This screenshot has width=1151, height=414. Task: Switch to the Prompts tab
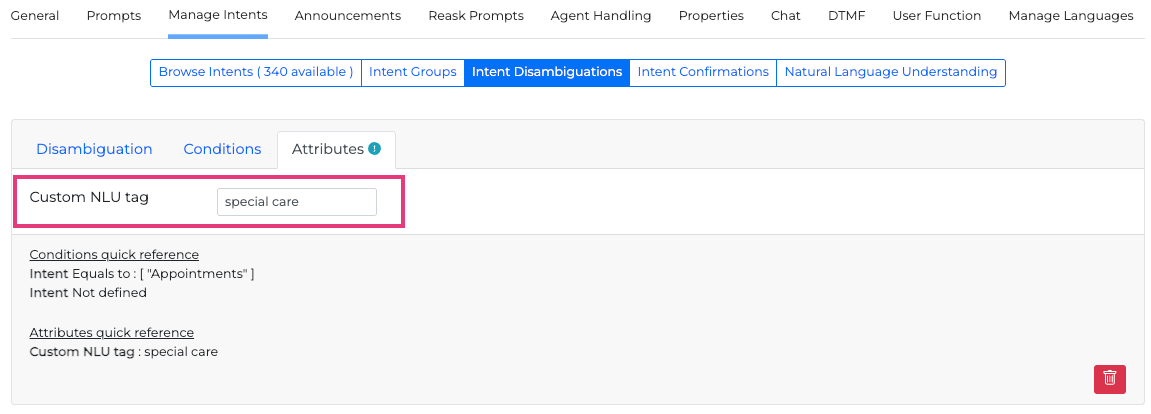coord(114,16)
